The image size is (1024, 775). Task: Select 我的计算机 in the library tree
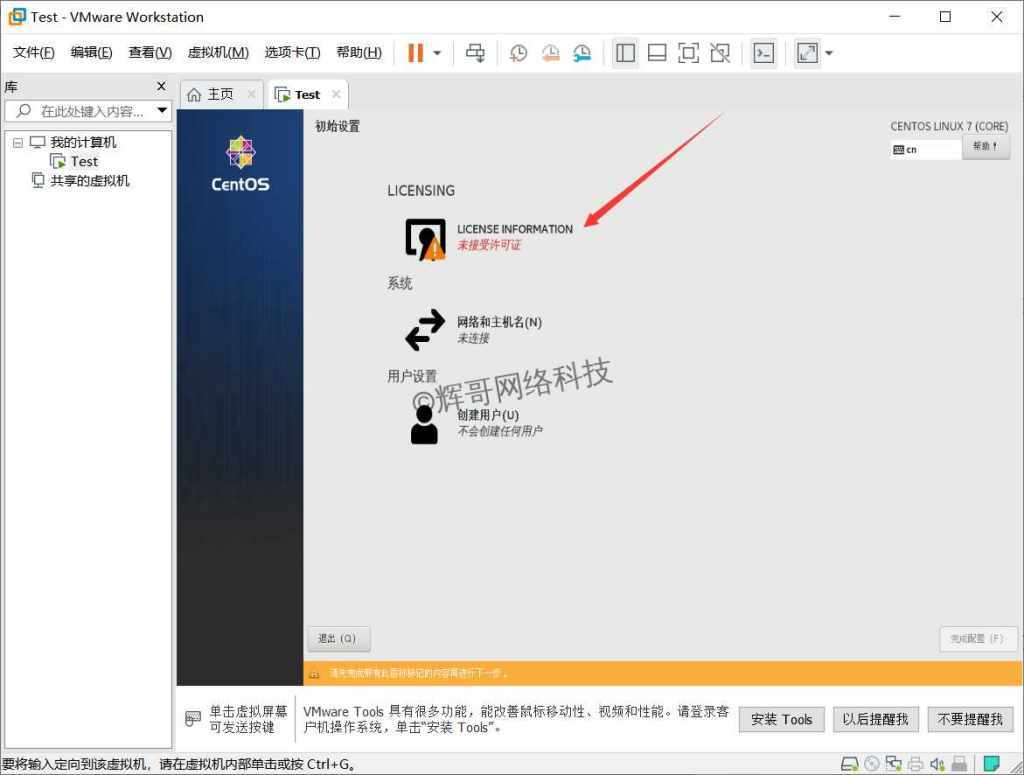point(83,142)
